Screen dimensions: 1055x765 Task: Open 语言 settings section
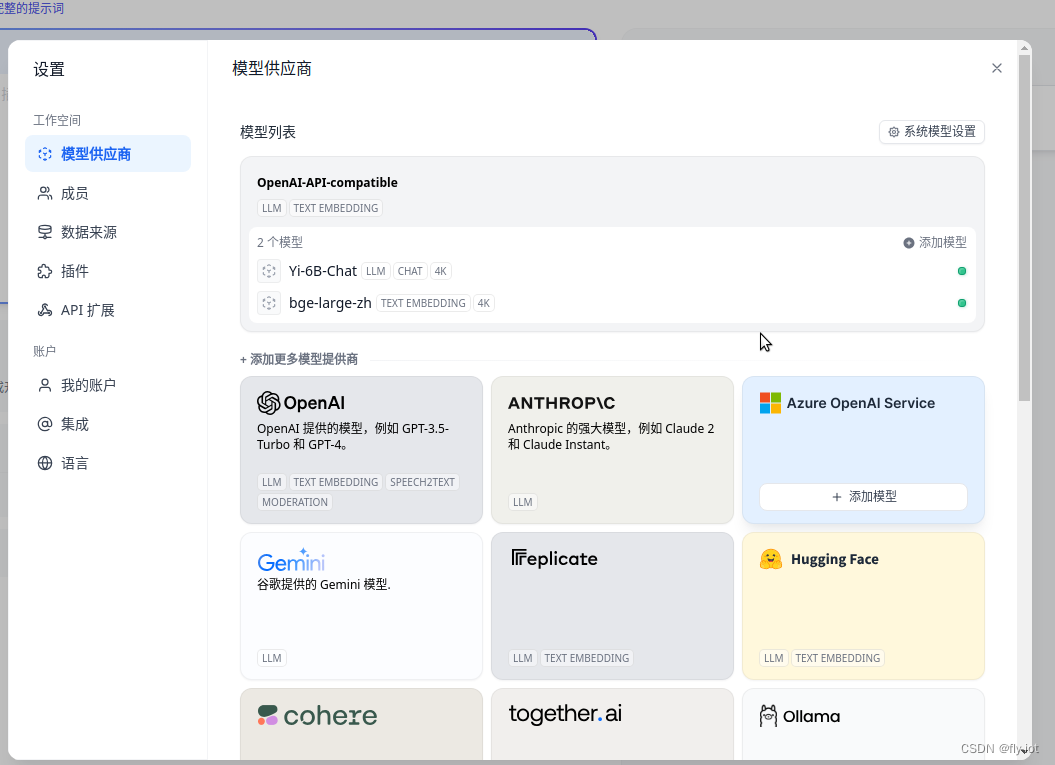coord(108,463)
